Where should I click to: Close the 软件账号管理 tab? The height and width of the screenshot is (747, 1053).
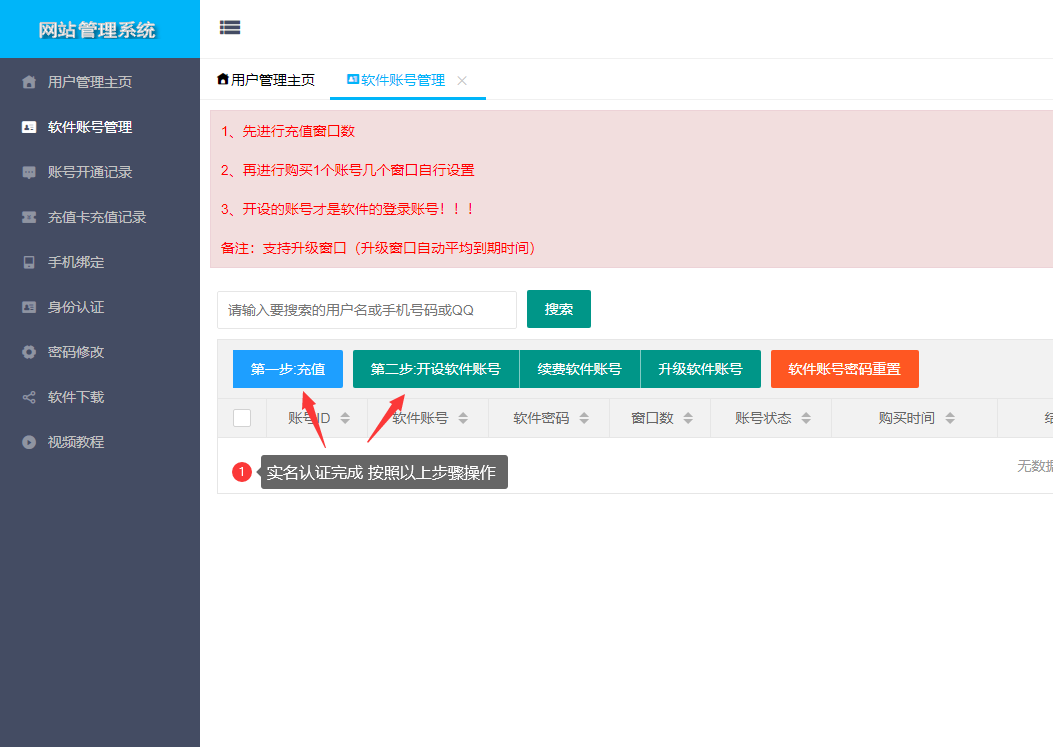tap(462, 80)
